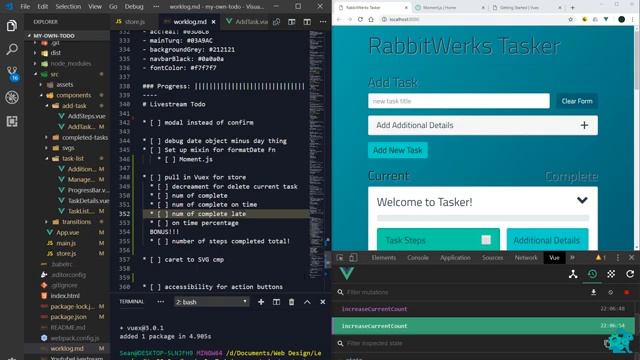
Task: Open the Console tab in DevTools
Action: click(x=418, y=258)
